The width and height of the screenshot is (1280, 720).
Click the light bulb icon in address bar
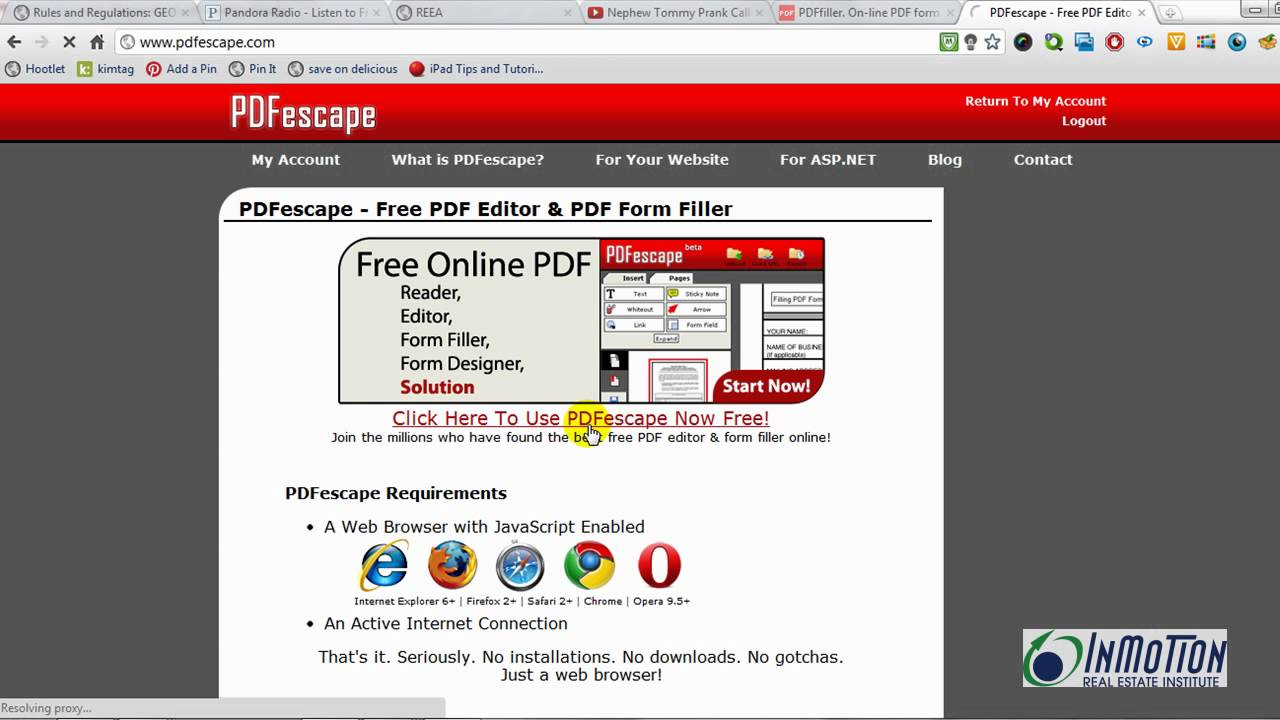coord(970,42)
